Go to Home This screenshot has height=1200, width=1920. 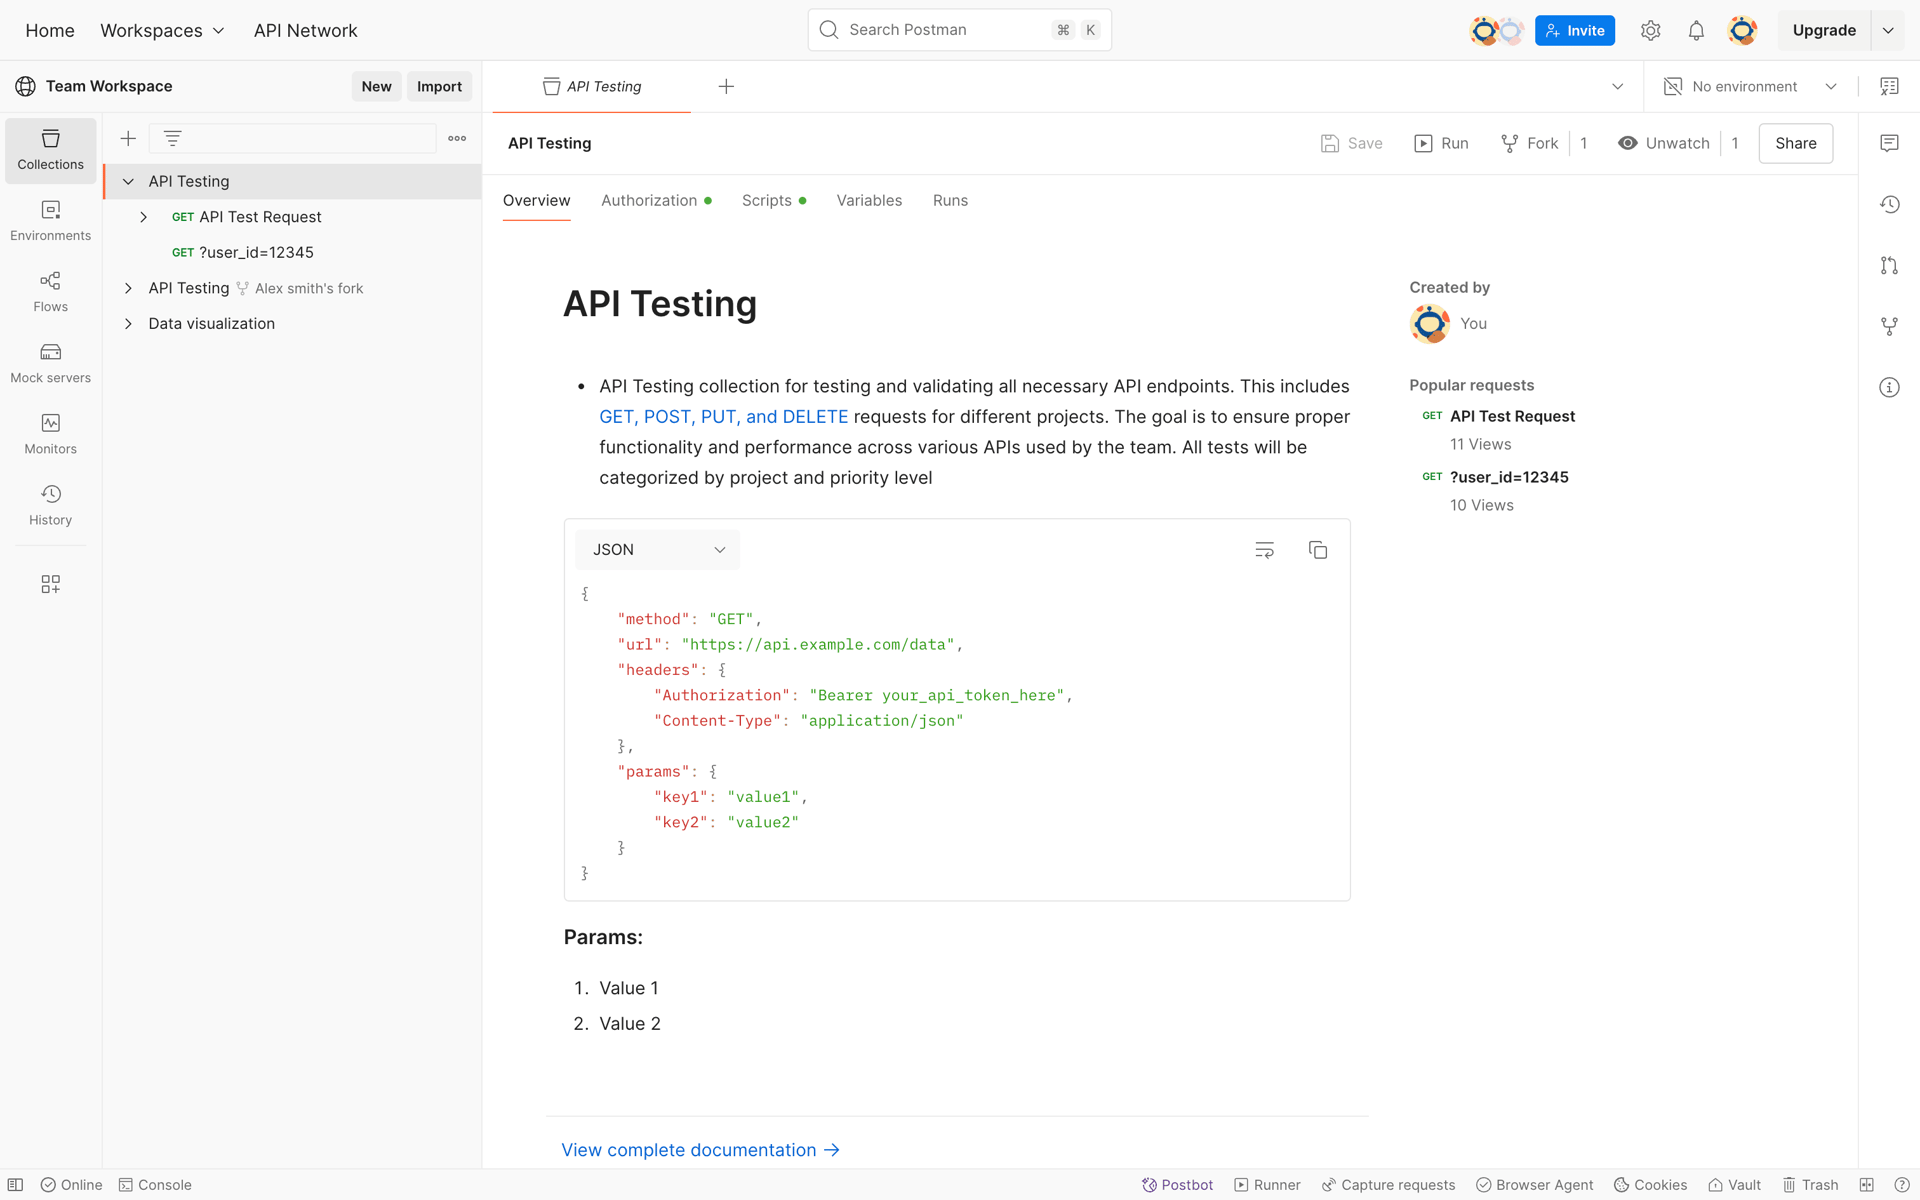50,30
